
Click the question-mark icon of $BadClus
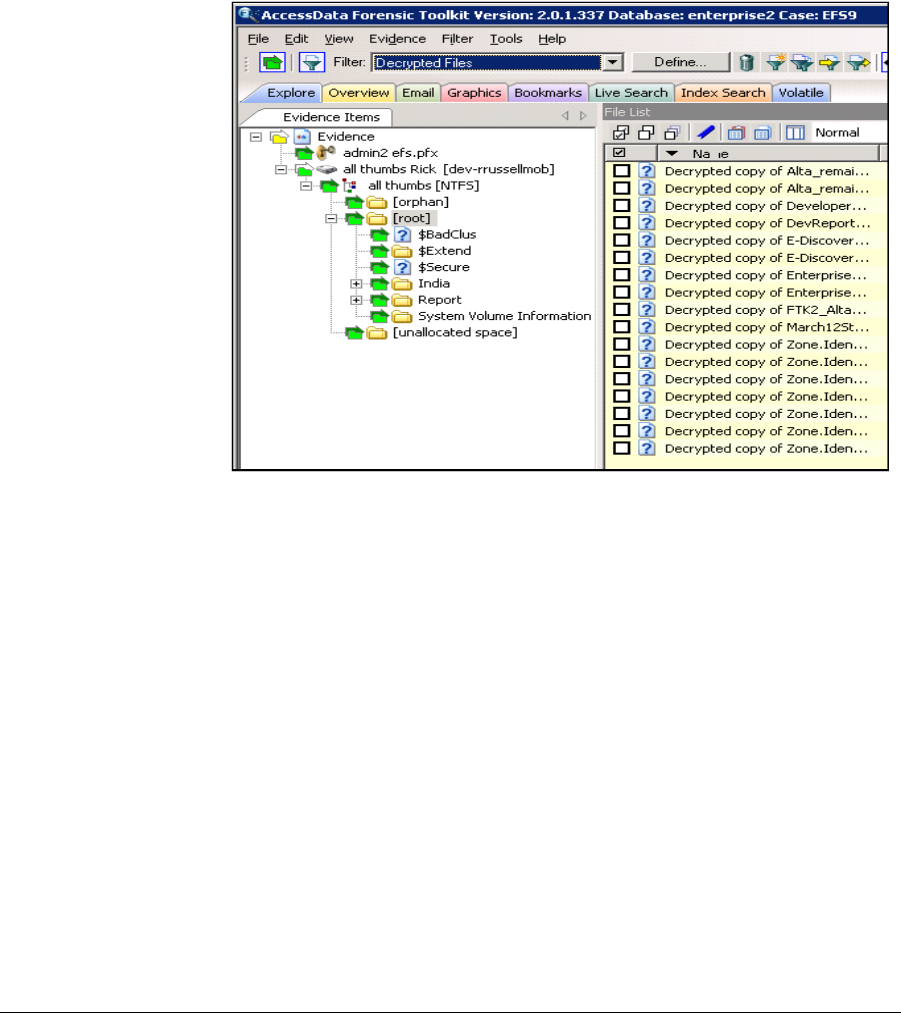[402, 235]
